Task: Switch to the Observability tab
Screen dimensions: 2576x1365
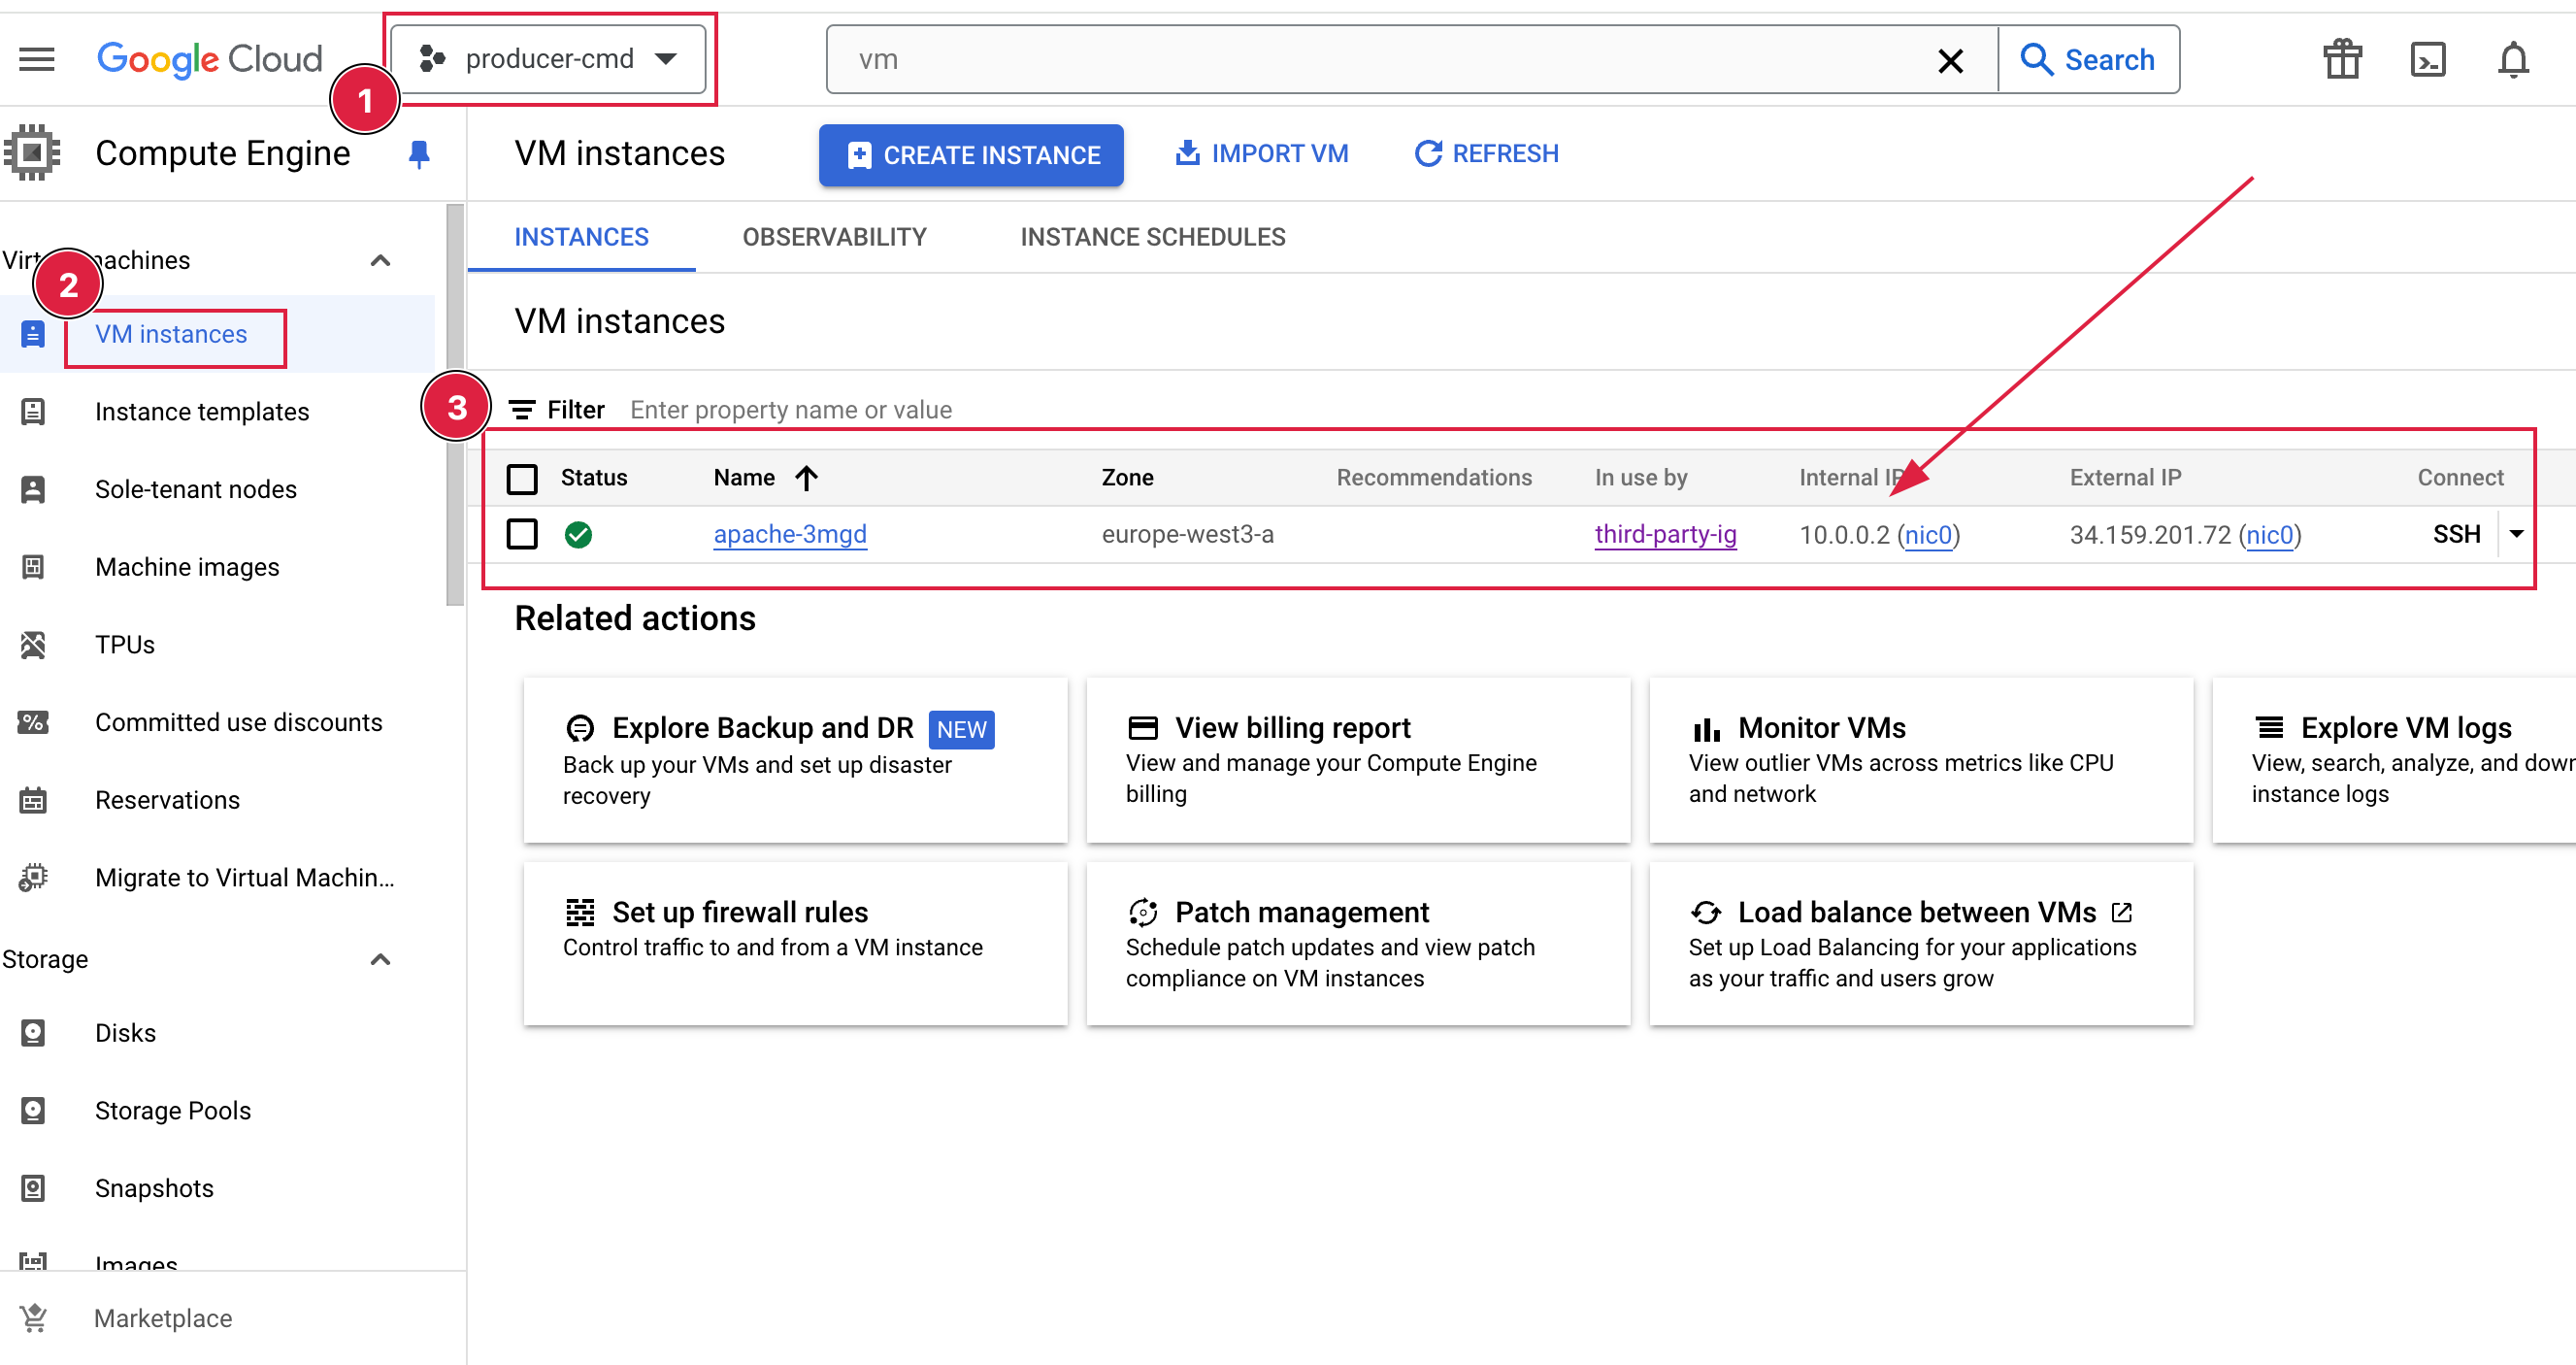Action: [833, 237]
